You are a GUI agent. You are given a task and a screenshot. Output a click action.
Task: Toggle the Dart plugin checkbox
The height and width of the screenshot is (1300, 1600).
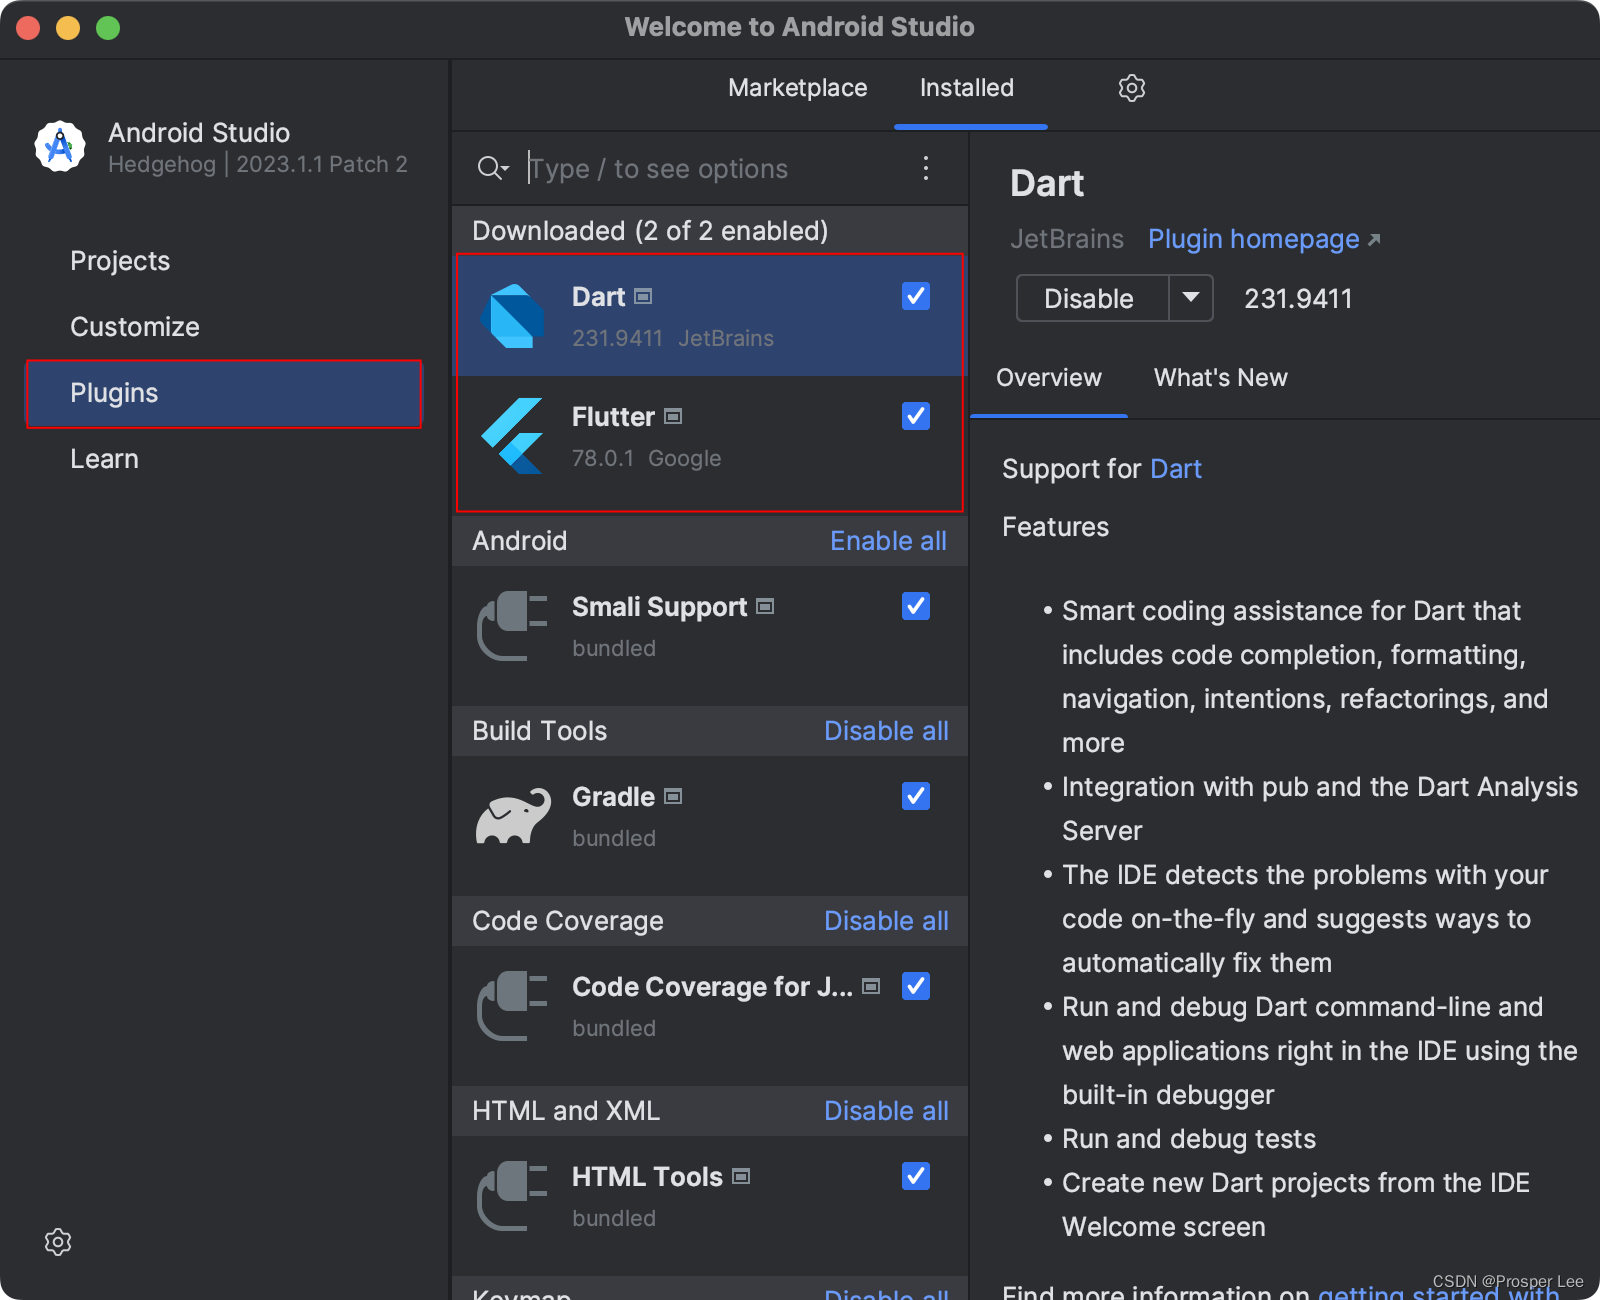pyautogui.click(x=916, y=296)
